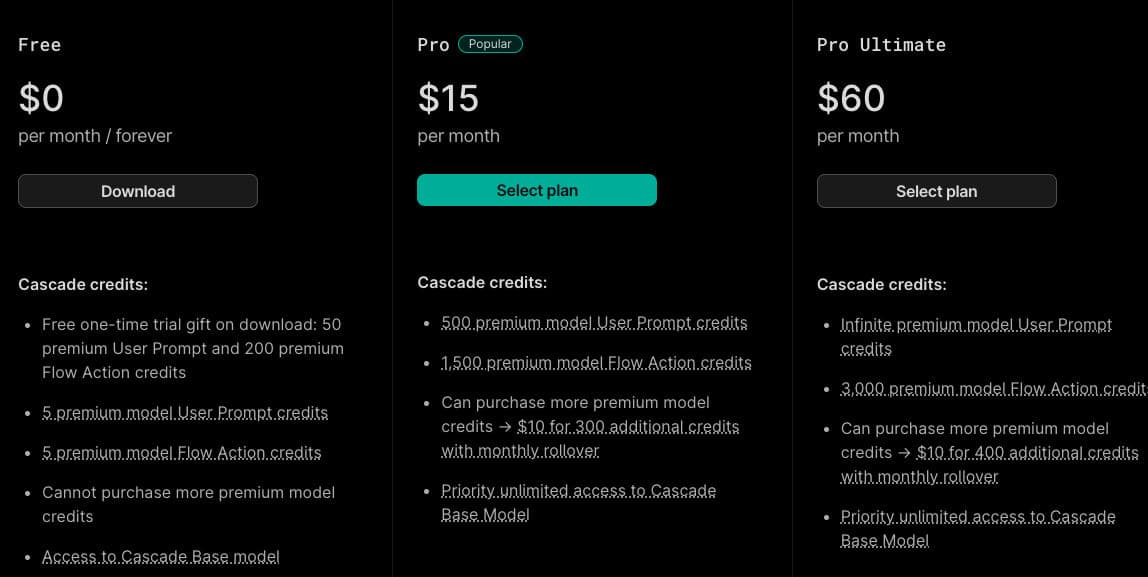Viewport: 1148px width, 577px height.
Task: Open the Pro Ultimate plan's Priority unlimited access link
Action: 977,516
